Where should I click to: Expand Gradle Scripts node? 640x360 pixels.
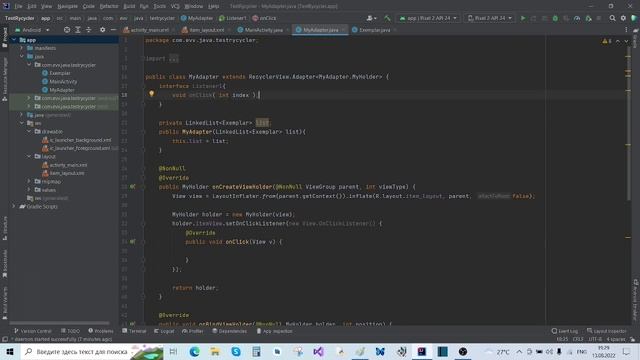(x=14, y=207)
